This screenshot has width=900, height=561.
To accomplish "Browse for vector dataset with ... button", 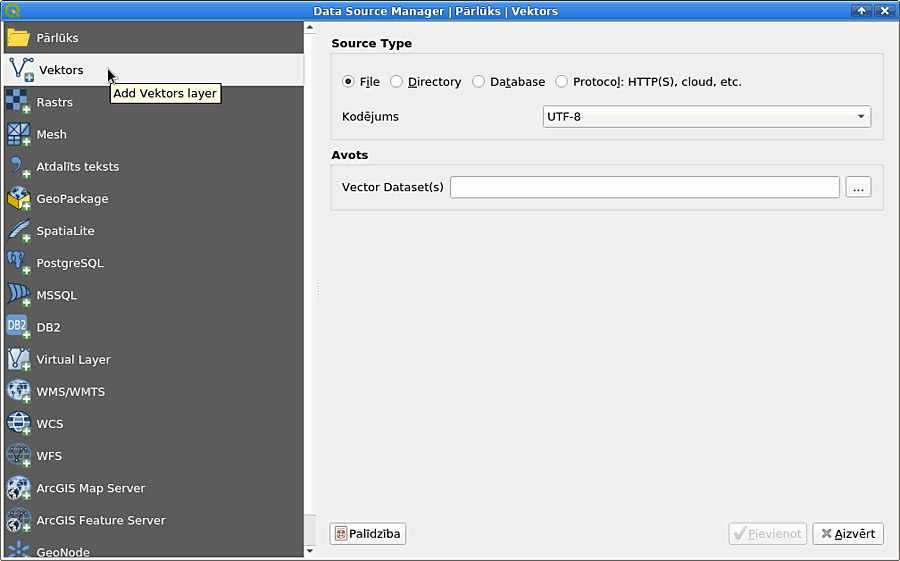I will click(x=858, y=187).
